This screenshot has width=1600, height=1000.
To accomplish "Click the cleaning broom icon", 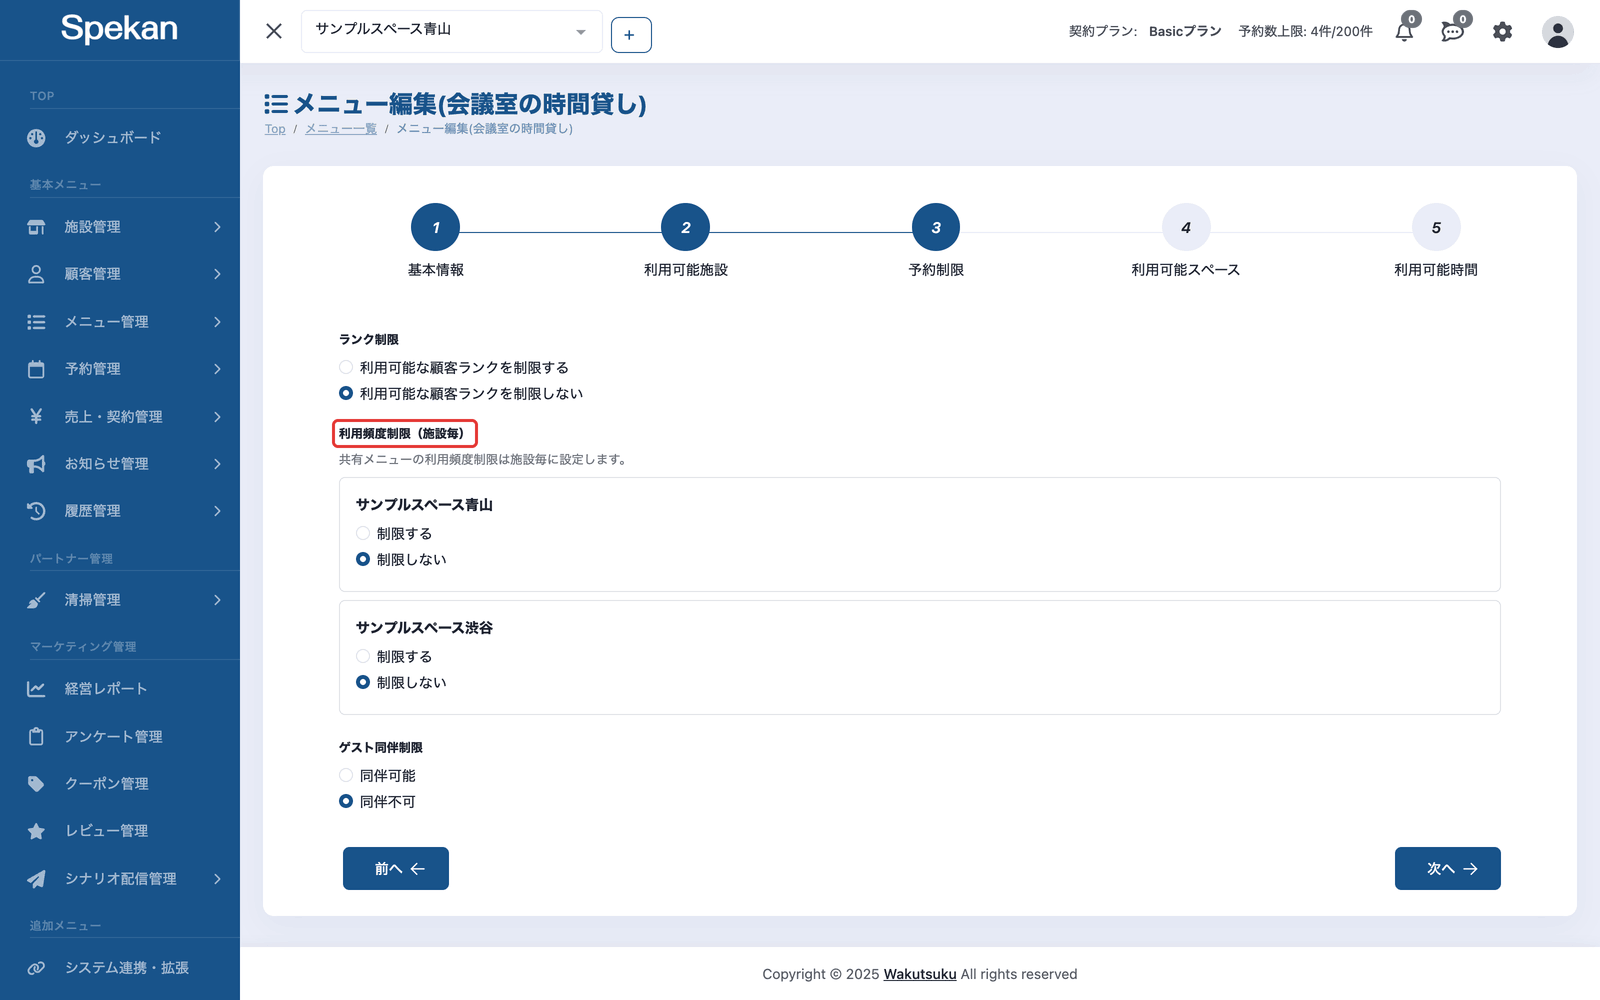I will coord(36,600).
